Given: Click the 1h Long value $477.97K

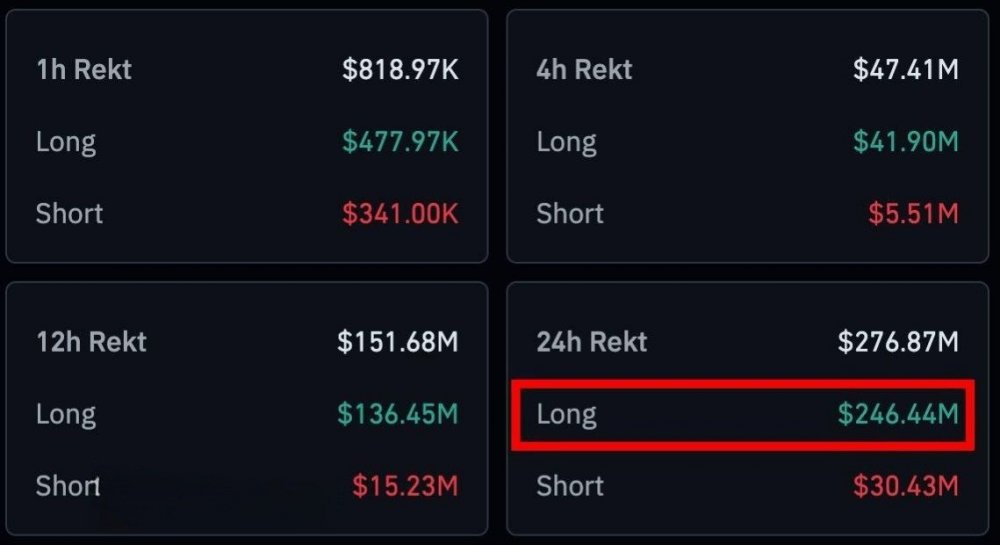Looking at the screenshot, I should coord(400,142).
